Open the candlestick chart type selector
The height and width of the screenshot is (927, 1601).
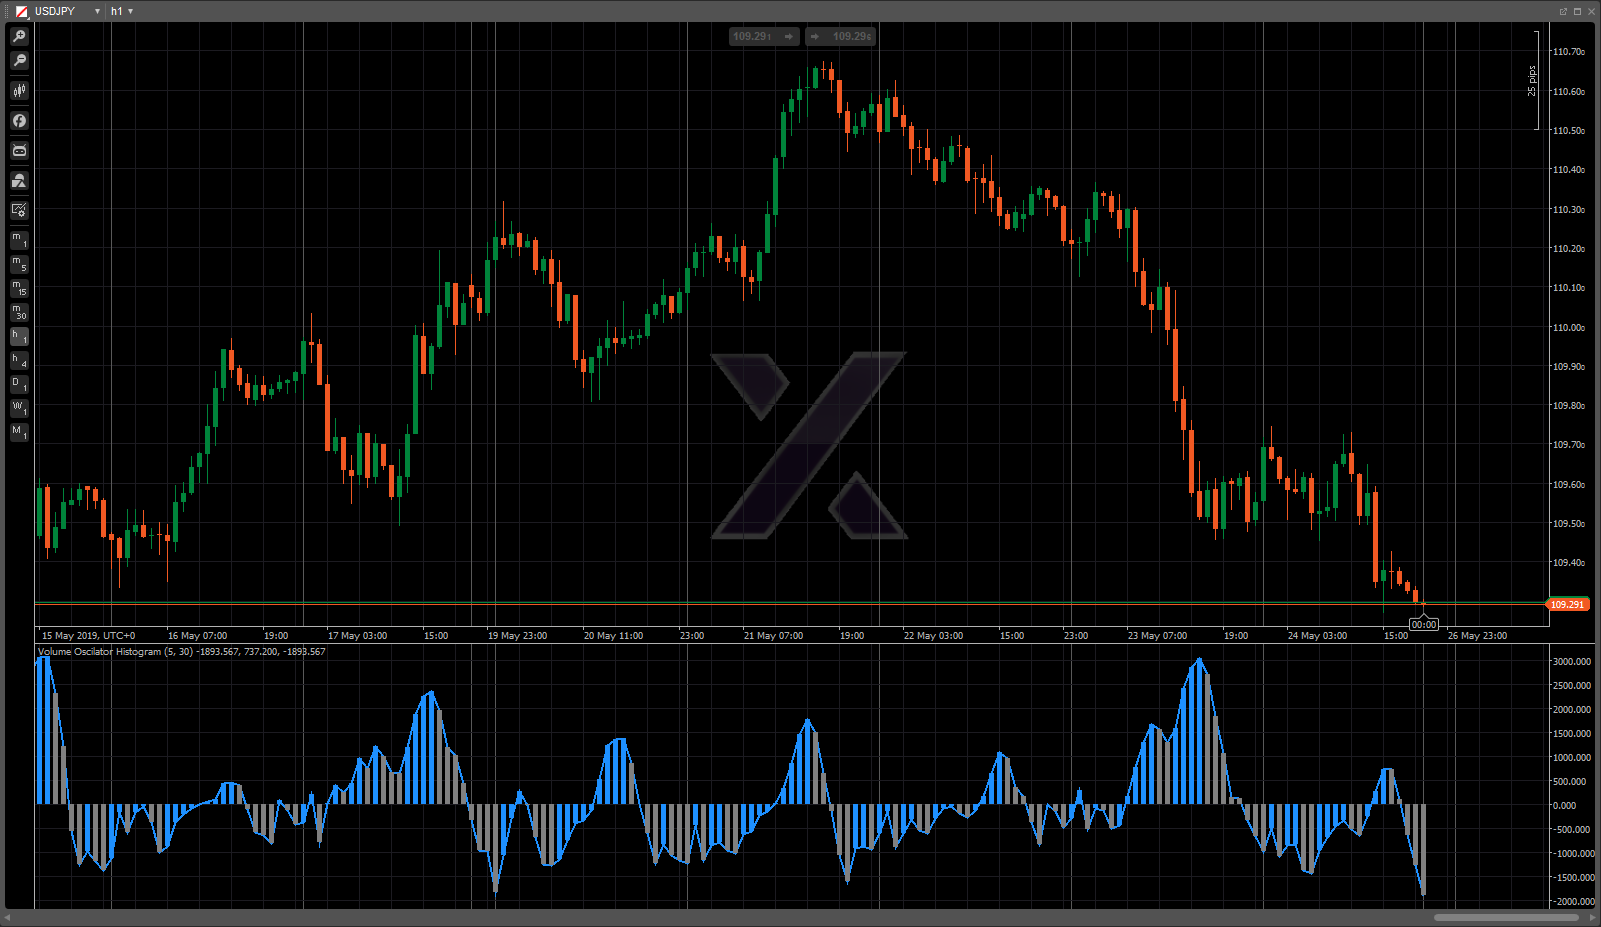tap(19, 90)
